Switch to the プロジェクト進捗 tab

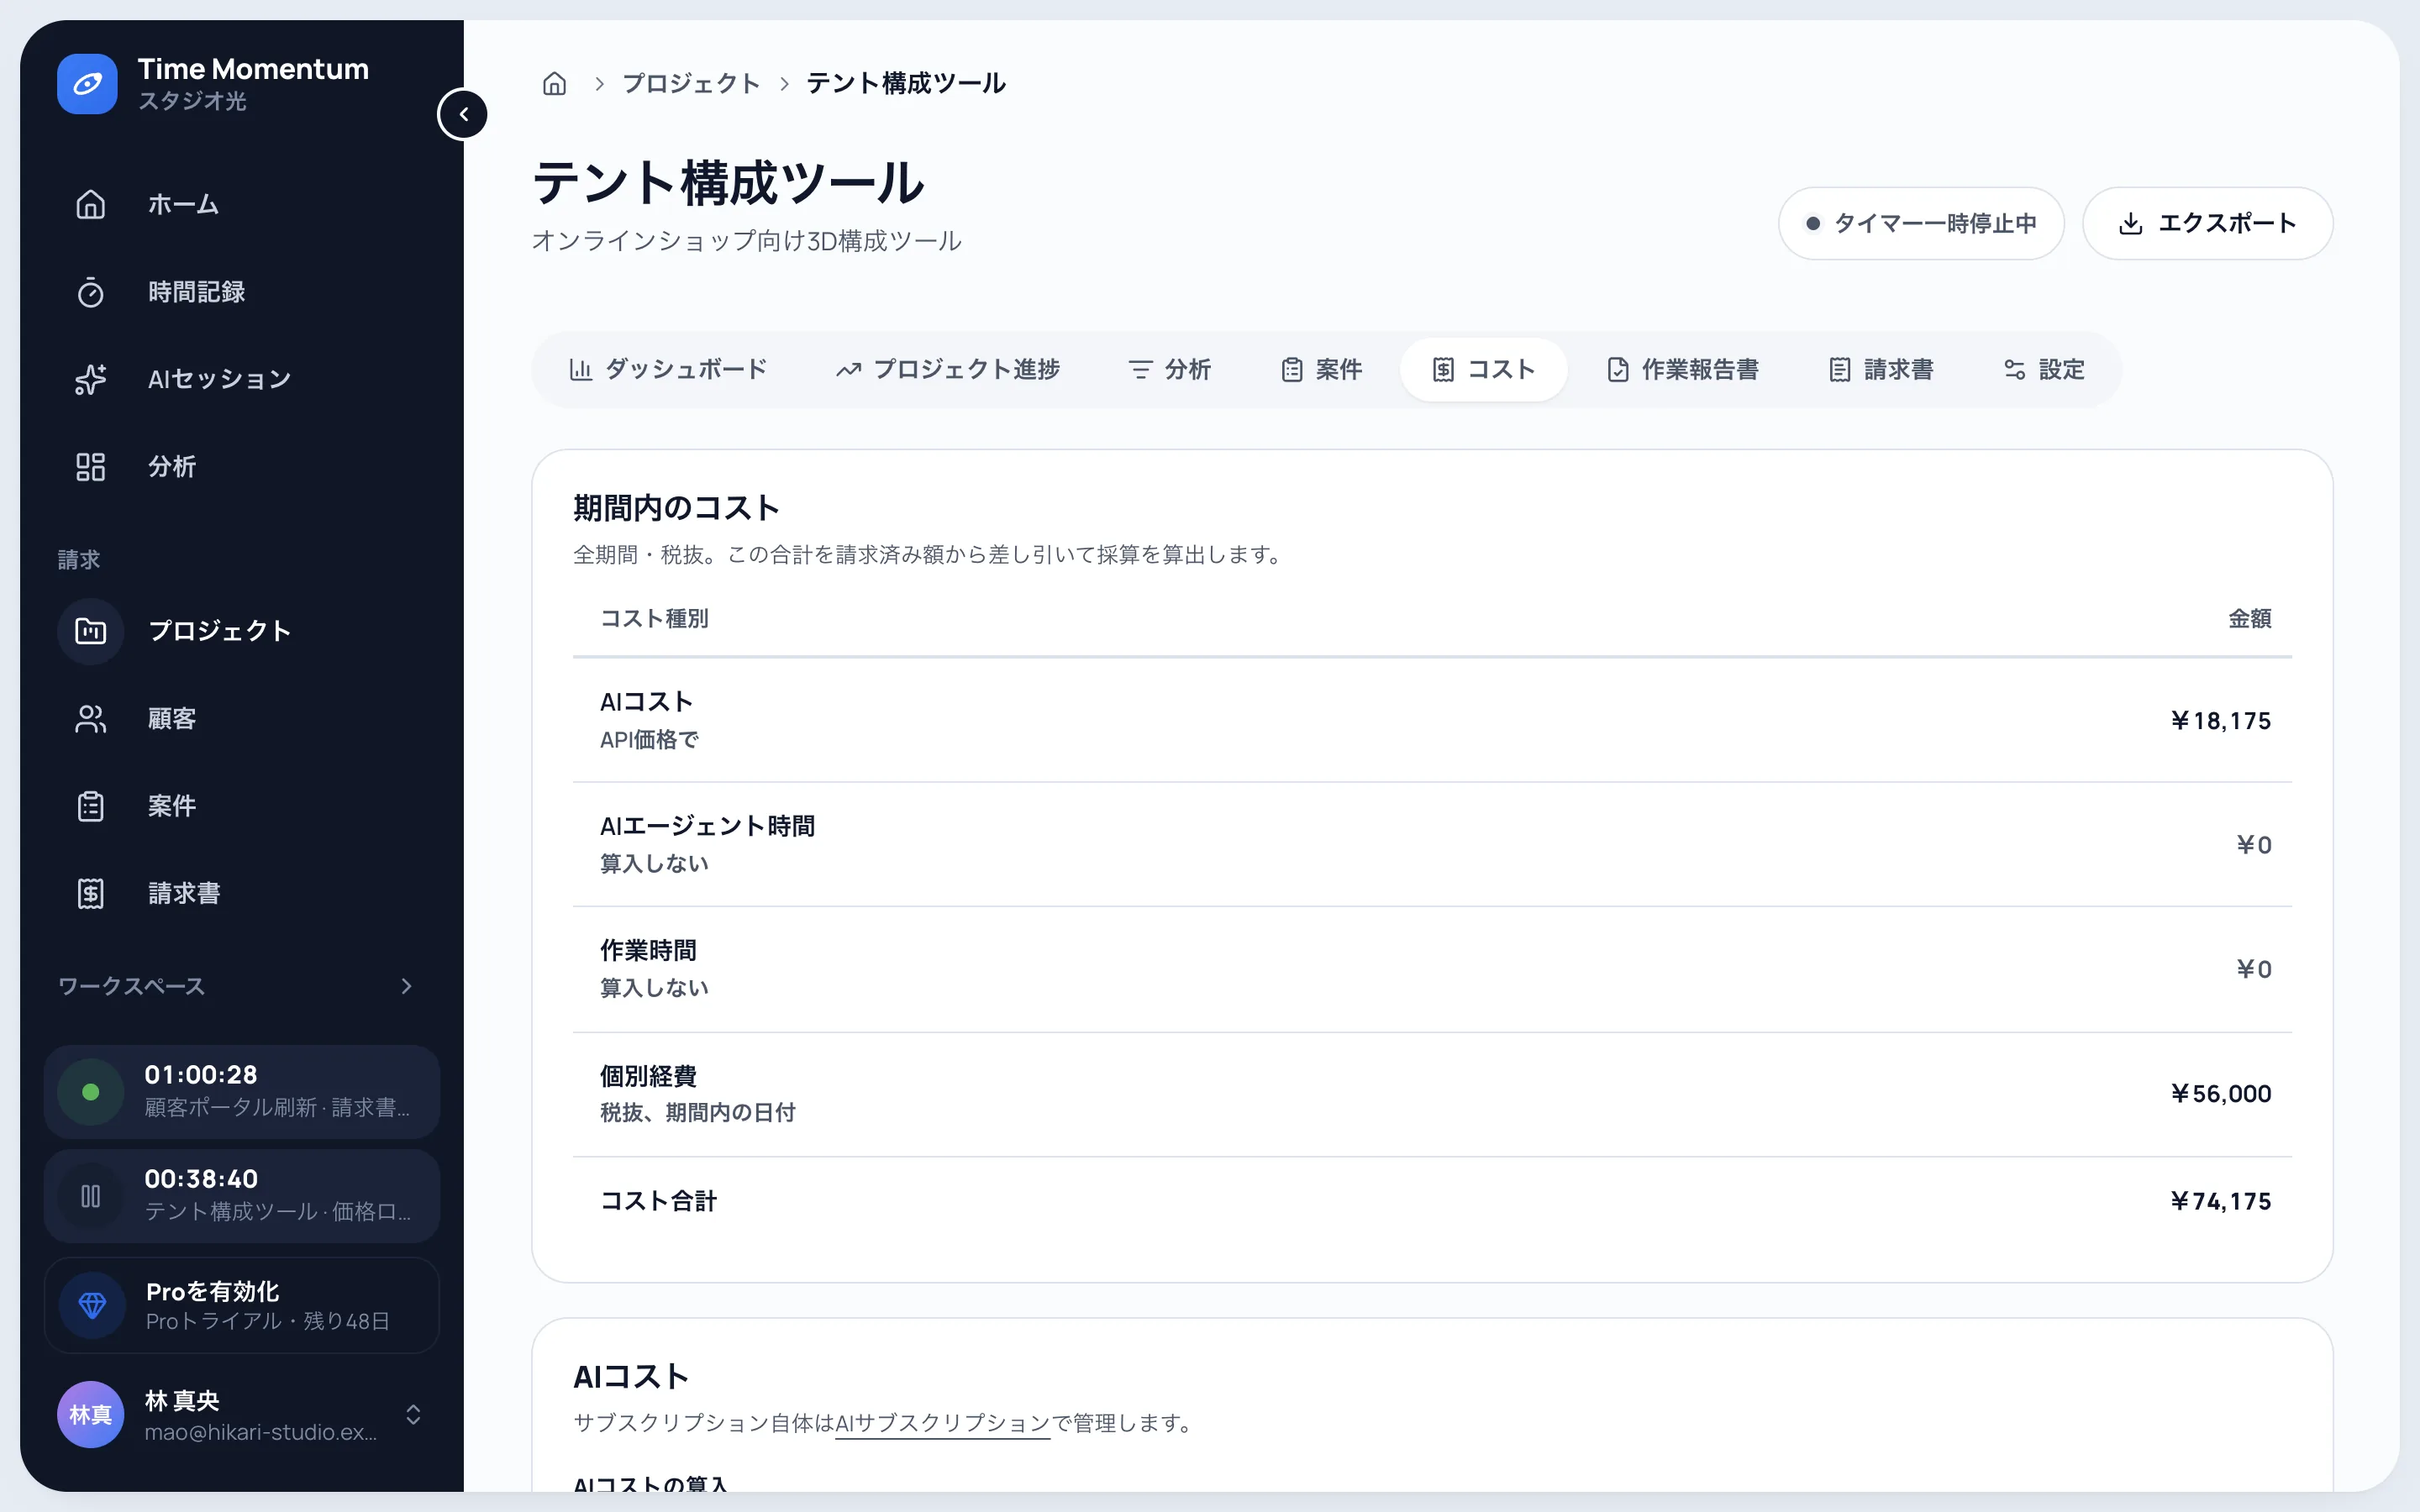pos(948,370)
